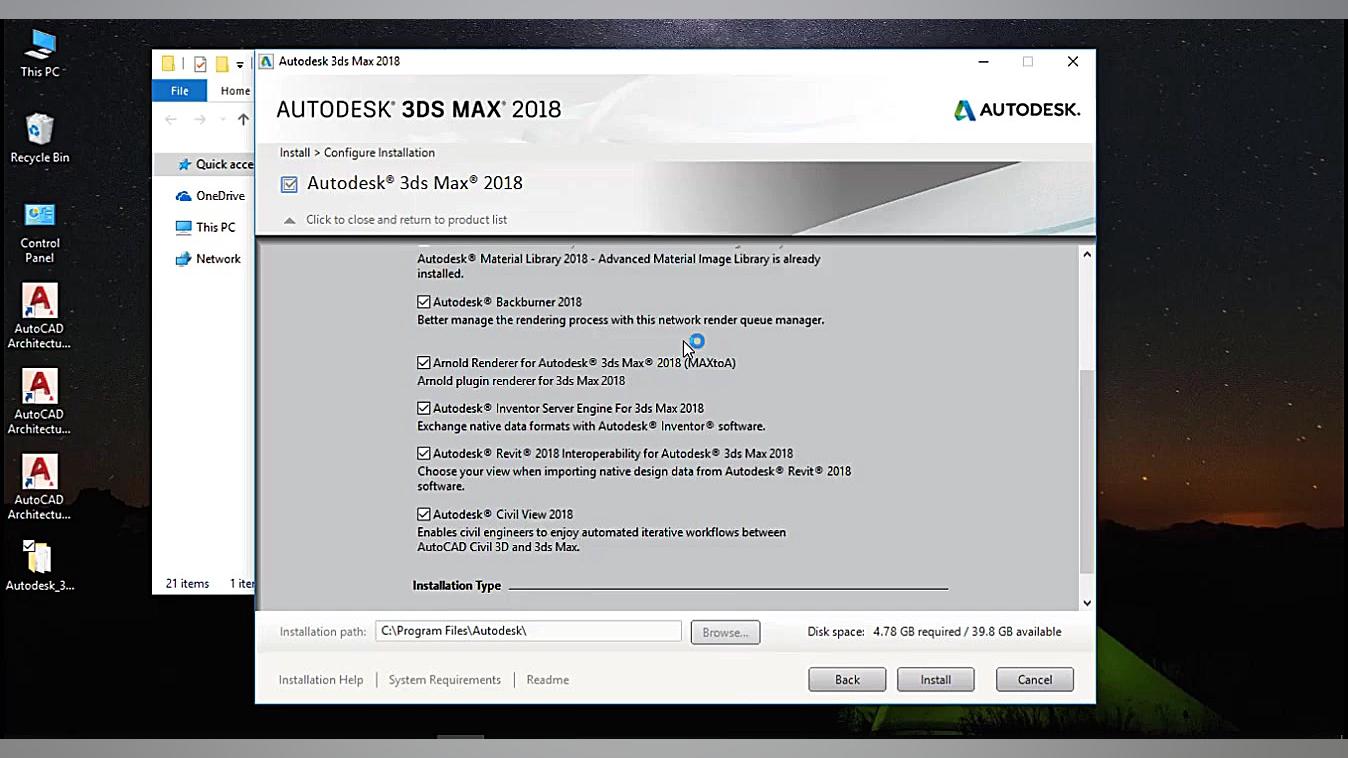Image resolution: width=1348 pixels, height=758 pixels.
Task: Open the Installation Help link
Action: click(321, 680)
